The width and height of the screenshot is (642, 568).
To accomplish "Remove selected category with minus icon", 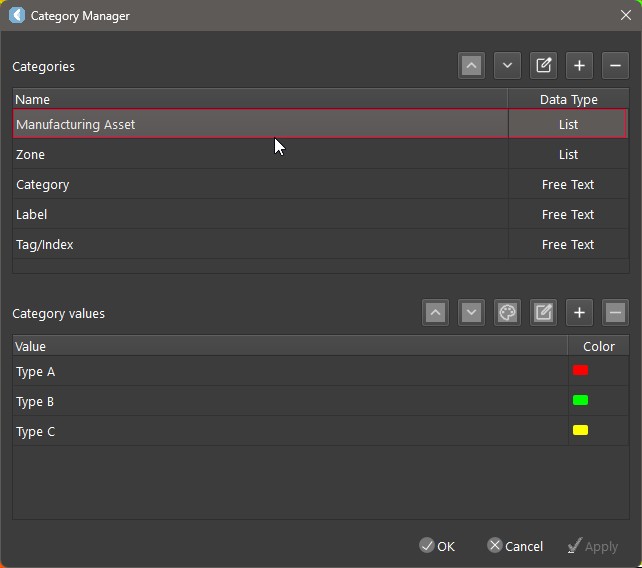I will click(615, 66).
